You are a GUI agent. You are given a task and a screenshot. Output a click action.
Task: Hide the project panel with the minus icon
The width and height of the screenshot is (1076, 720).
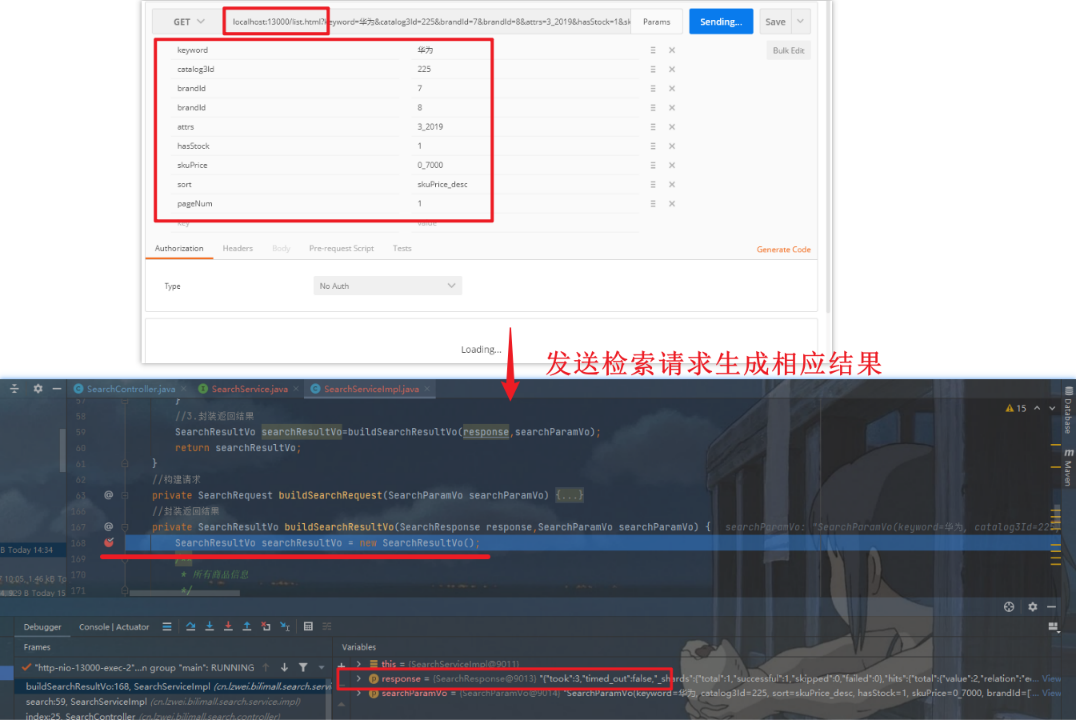coord(57,388)
